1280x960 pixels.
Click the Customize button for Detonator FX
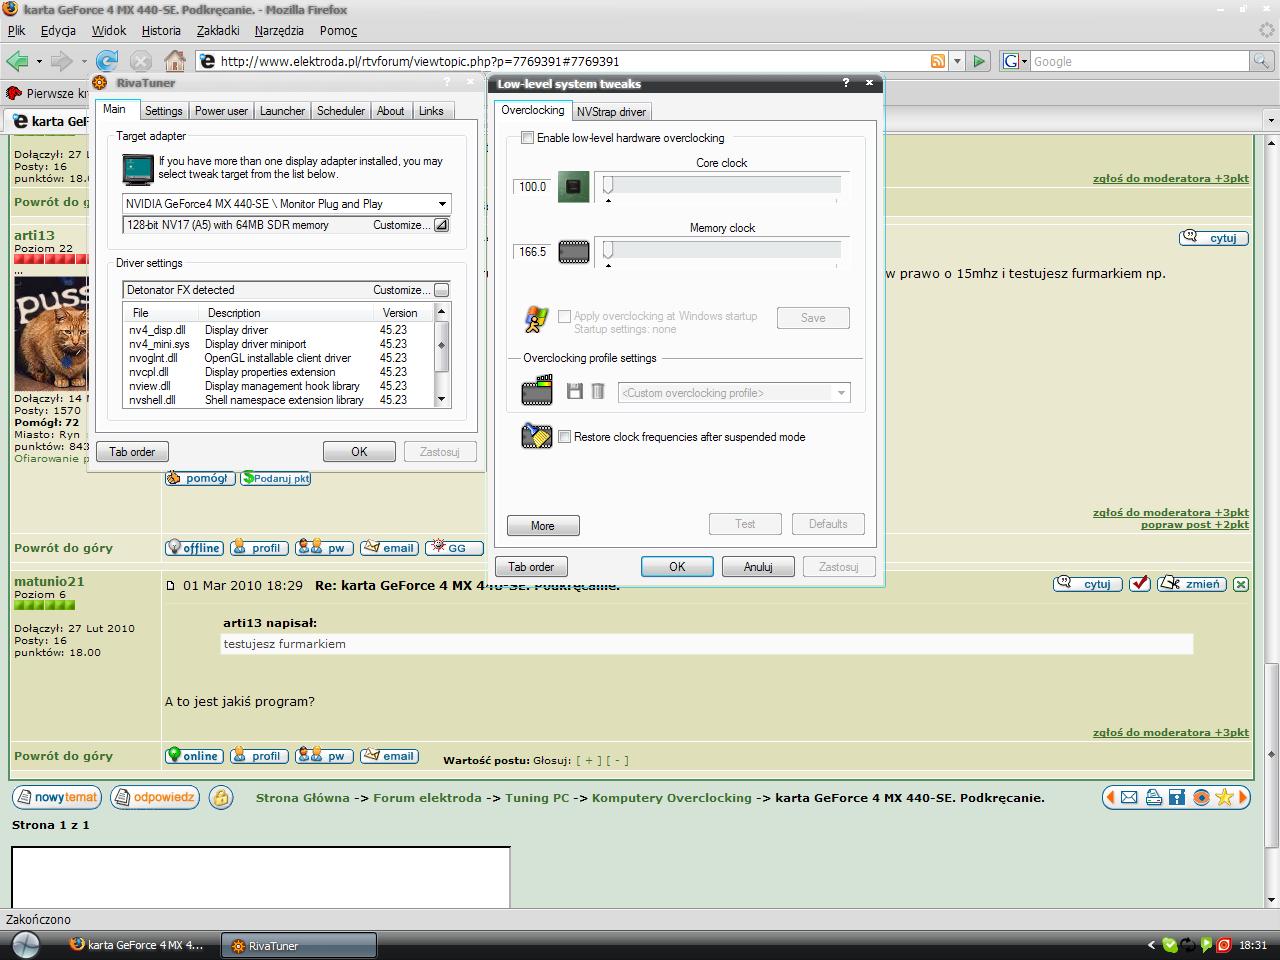point(441,290)
